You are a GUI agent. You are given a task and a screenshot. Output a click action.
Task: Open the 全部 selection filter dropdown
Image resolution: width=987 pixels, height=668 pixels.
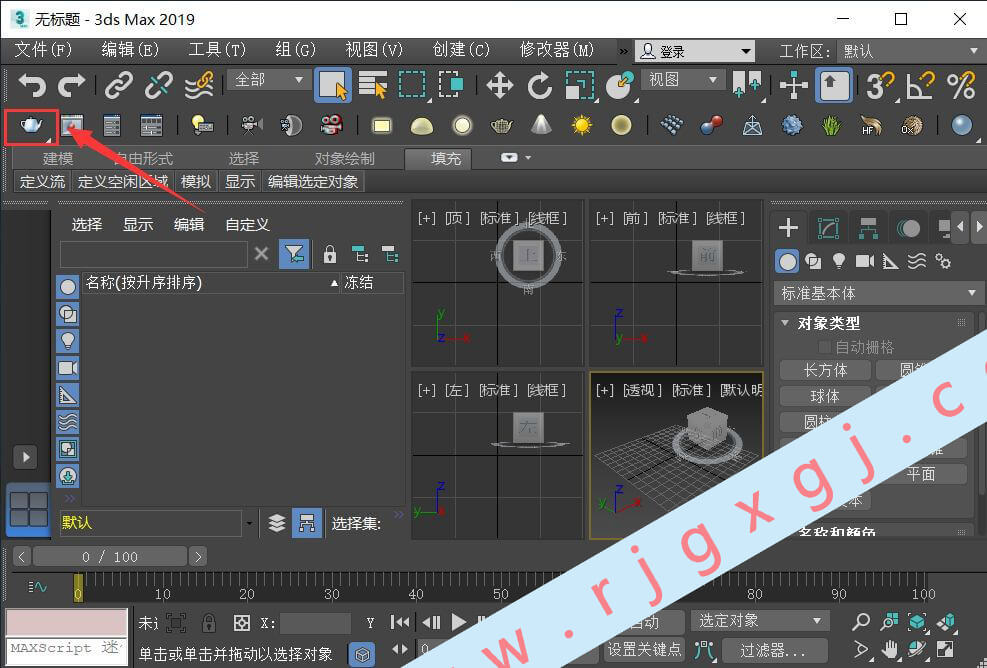[x=268, y=80]
